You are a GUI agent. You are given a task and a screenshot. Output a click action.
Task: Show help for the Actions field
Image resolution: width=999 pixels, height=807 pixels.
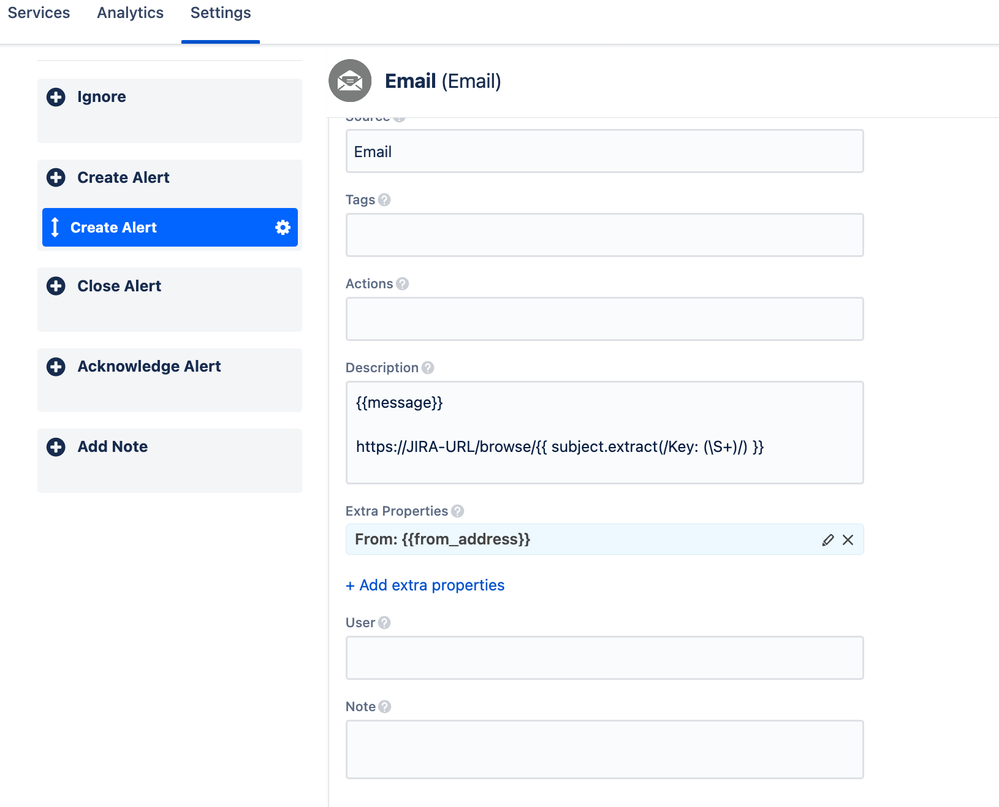tap(402, 284)
